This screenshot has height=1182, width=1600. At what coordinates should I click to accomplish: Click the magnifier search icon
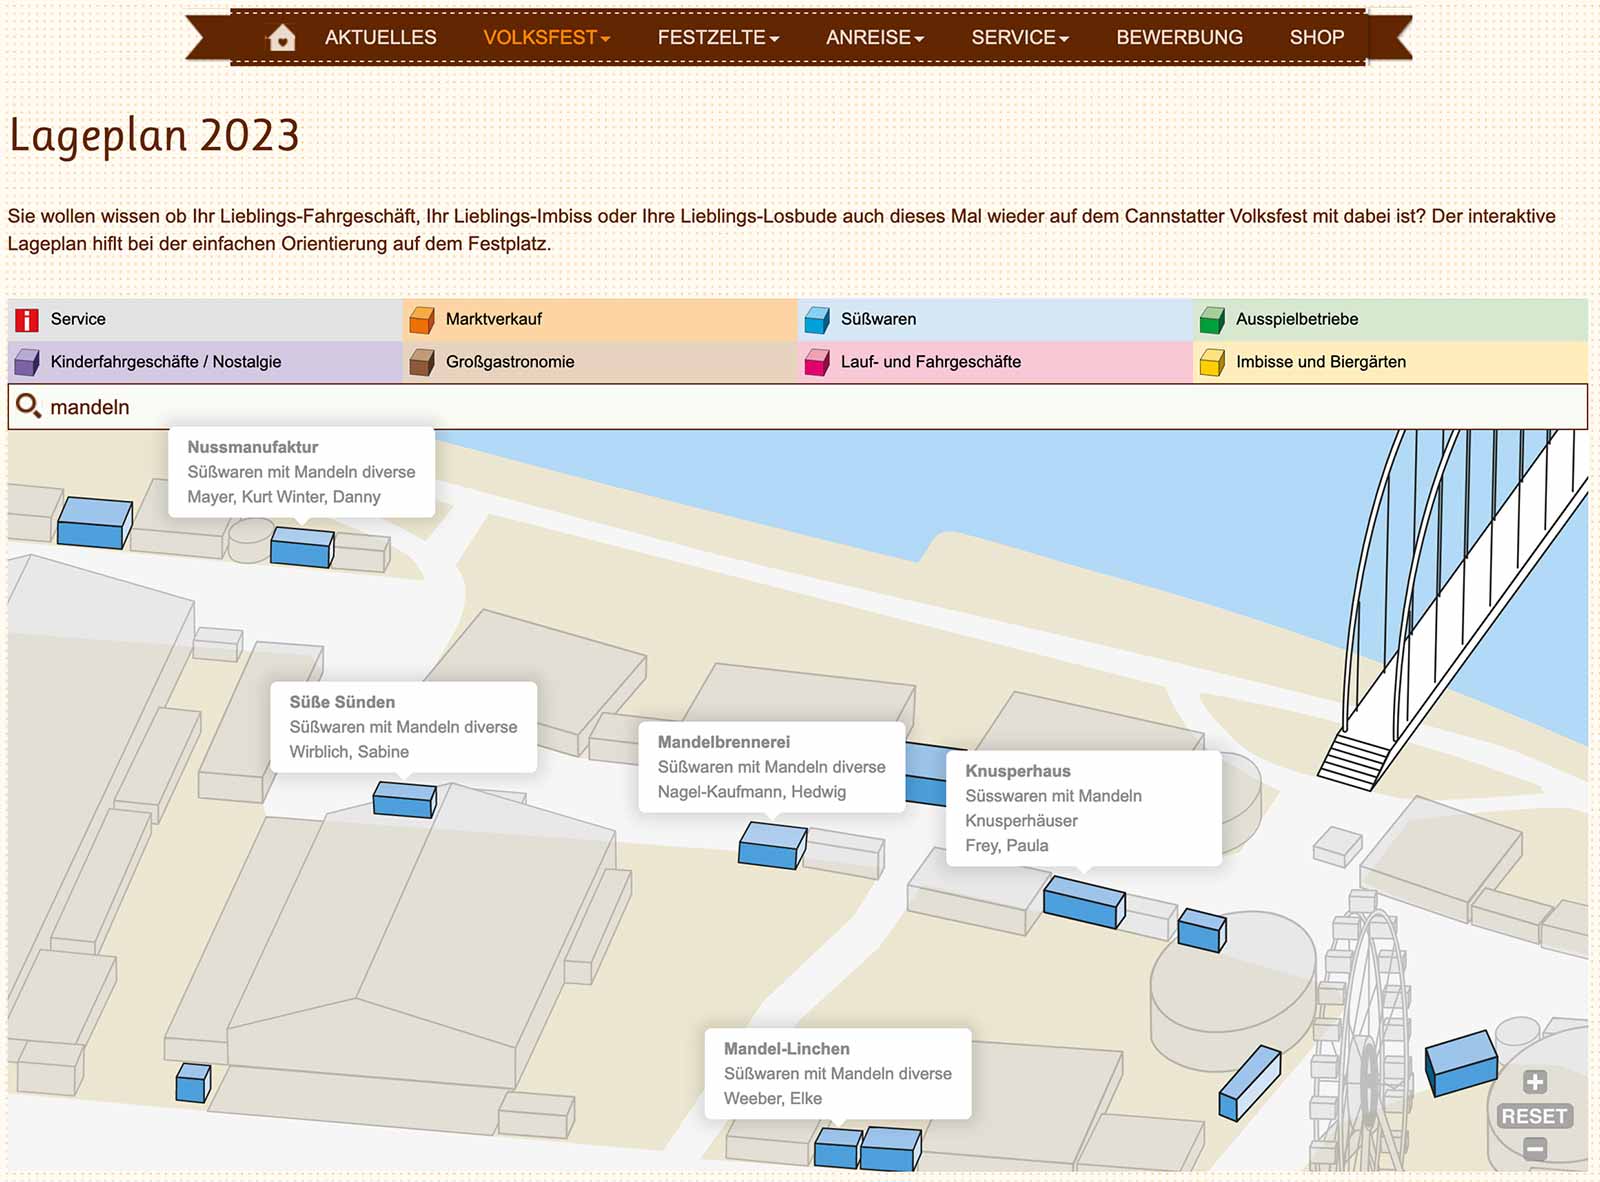(28, 406)
